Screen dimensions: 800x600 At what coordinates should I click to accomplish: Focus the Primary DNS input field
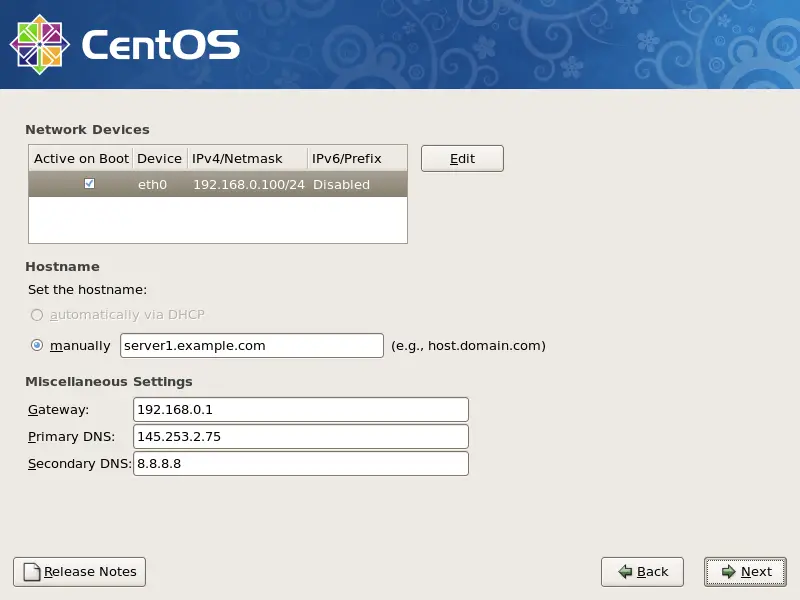(300, 437)
